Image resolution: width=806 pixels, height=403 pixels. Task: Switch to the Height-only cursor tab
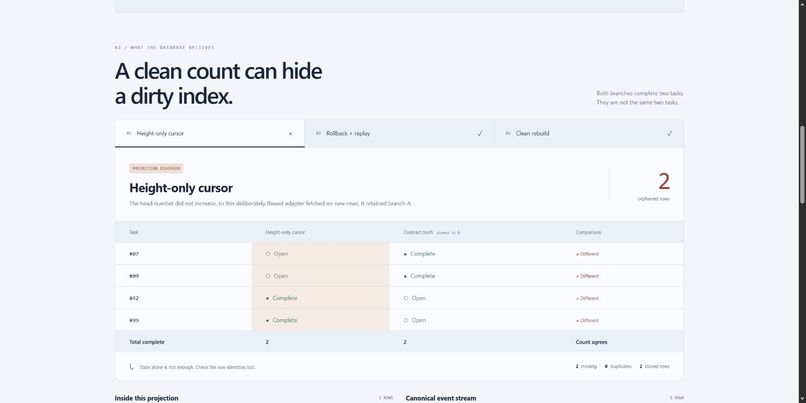[210, 134]
